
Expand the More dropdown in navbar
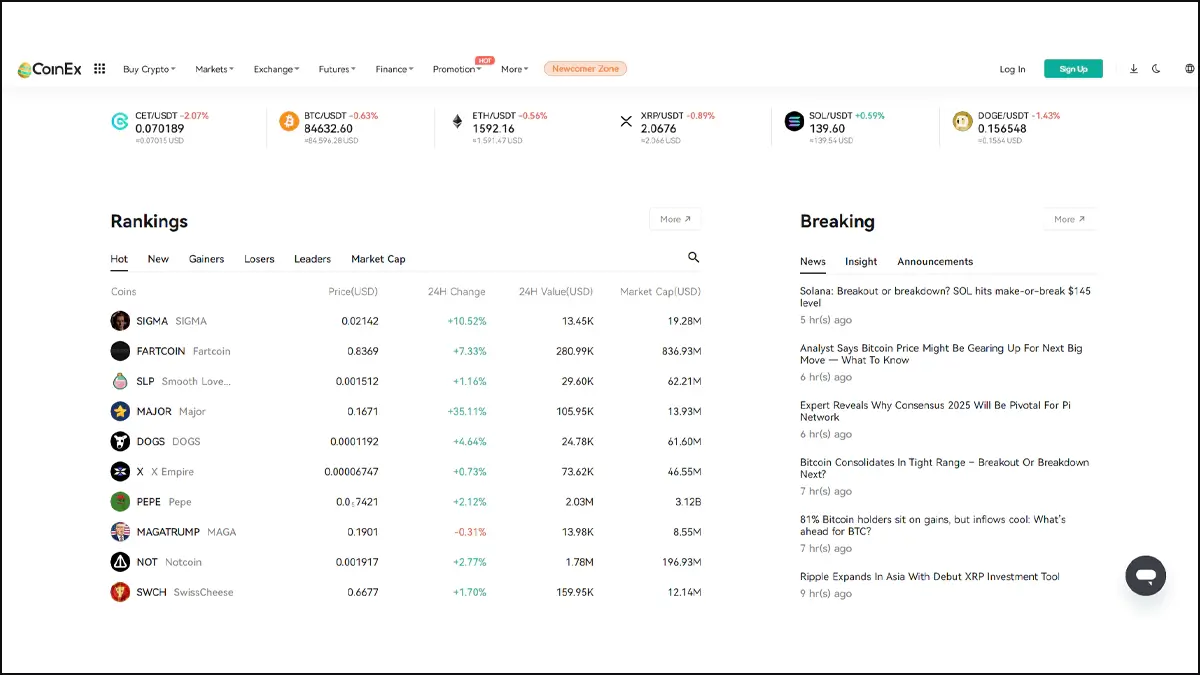click(x=514, y=69)
